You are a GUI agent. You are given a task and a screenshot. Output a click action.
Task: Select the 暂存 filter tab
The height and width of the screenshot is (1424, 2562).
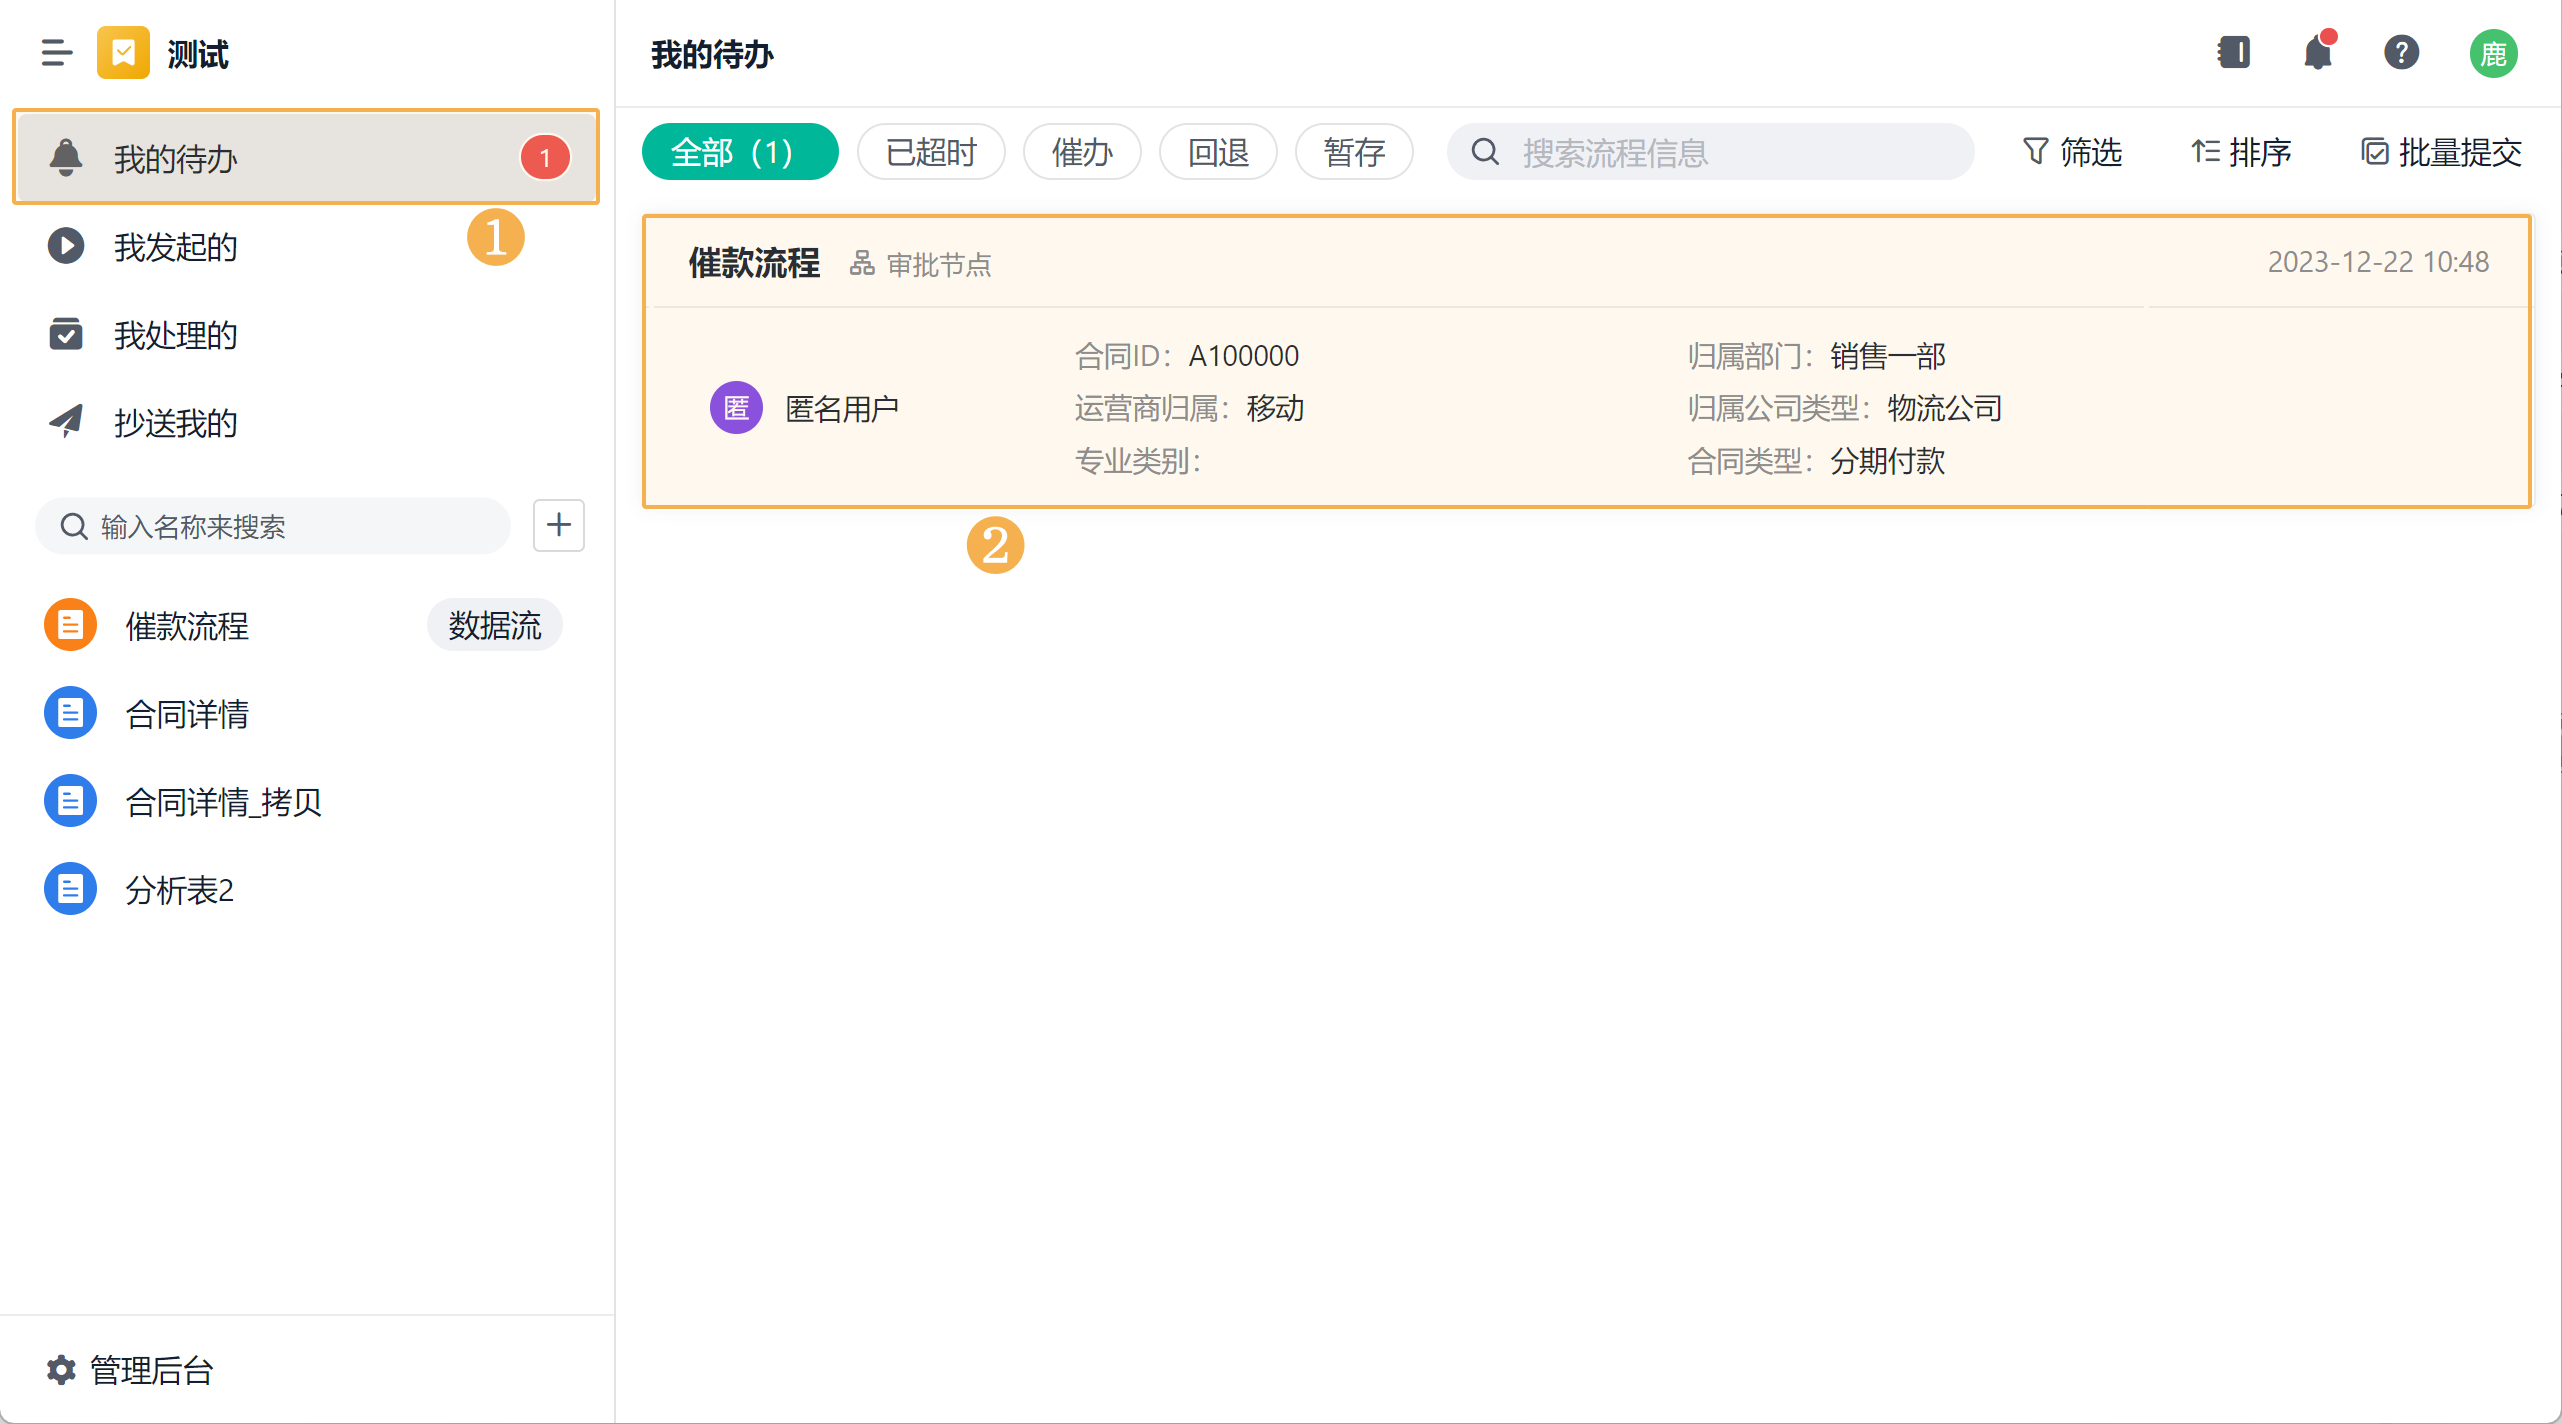(x=1353, y=152)
